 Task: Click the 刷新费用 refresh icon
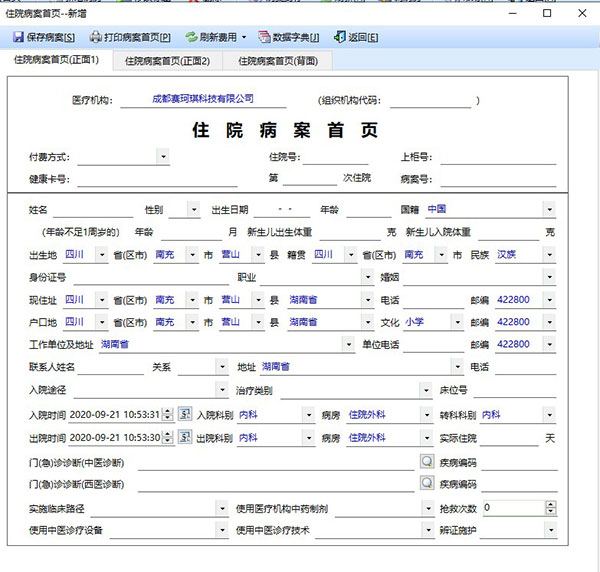(x=191, y=38)
